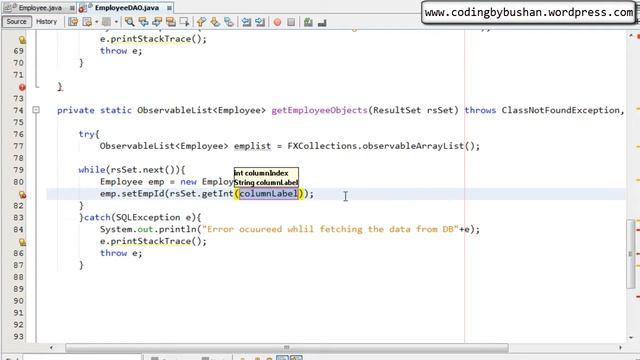
Task: Click 'FXCollections' on line 77
Action: (322, 146)
